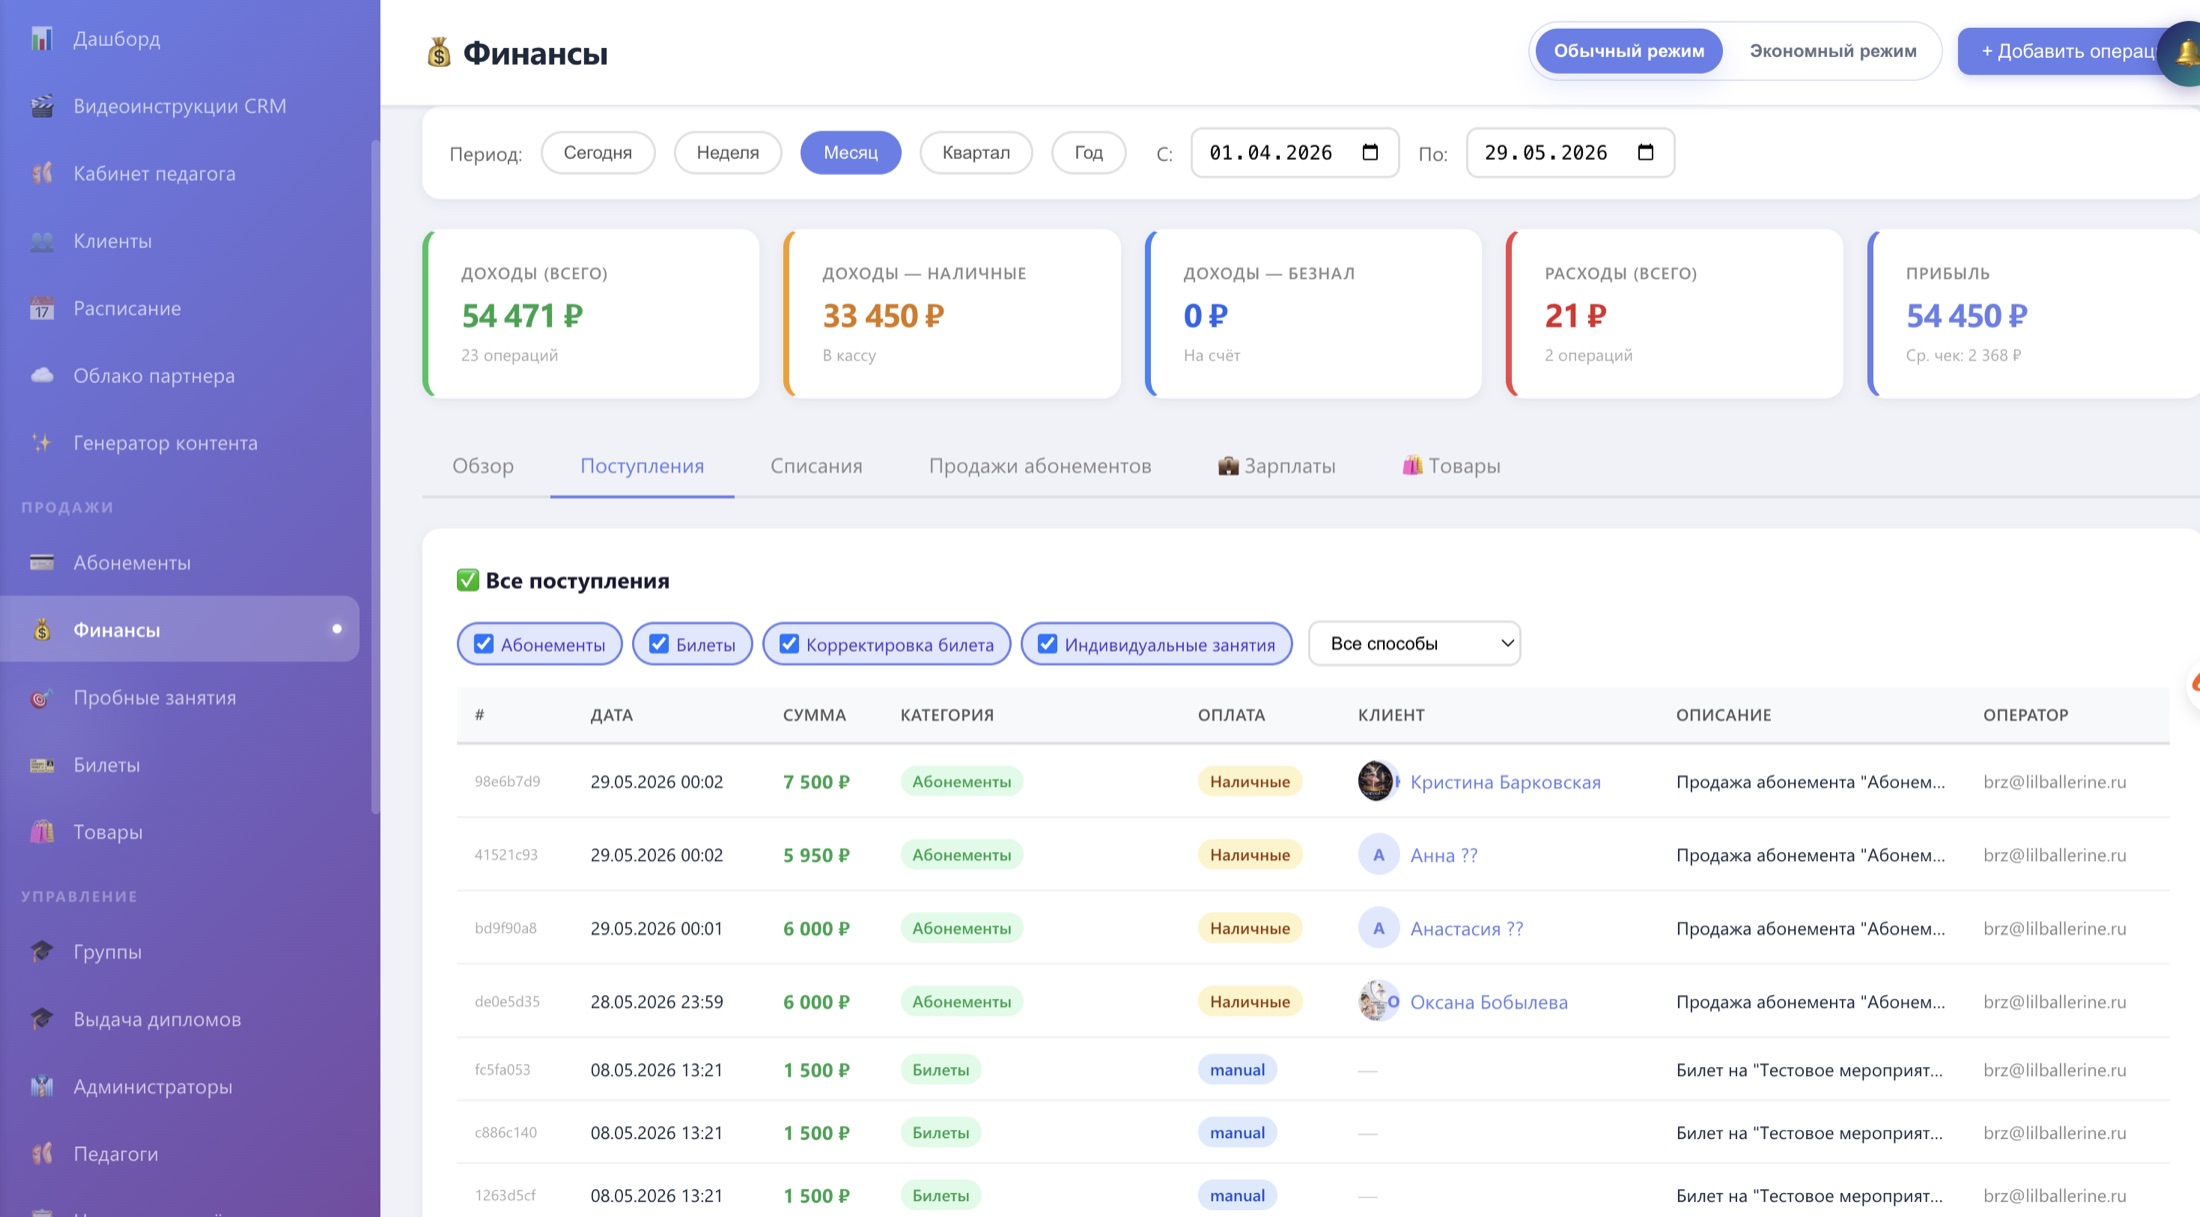Image resolution: width=2200 pixels, height=1217 pixels.
Task: Click the avatar next to Анна ??
Action: pyautogui.click(x=1378, y=855)
